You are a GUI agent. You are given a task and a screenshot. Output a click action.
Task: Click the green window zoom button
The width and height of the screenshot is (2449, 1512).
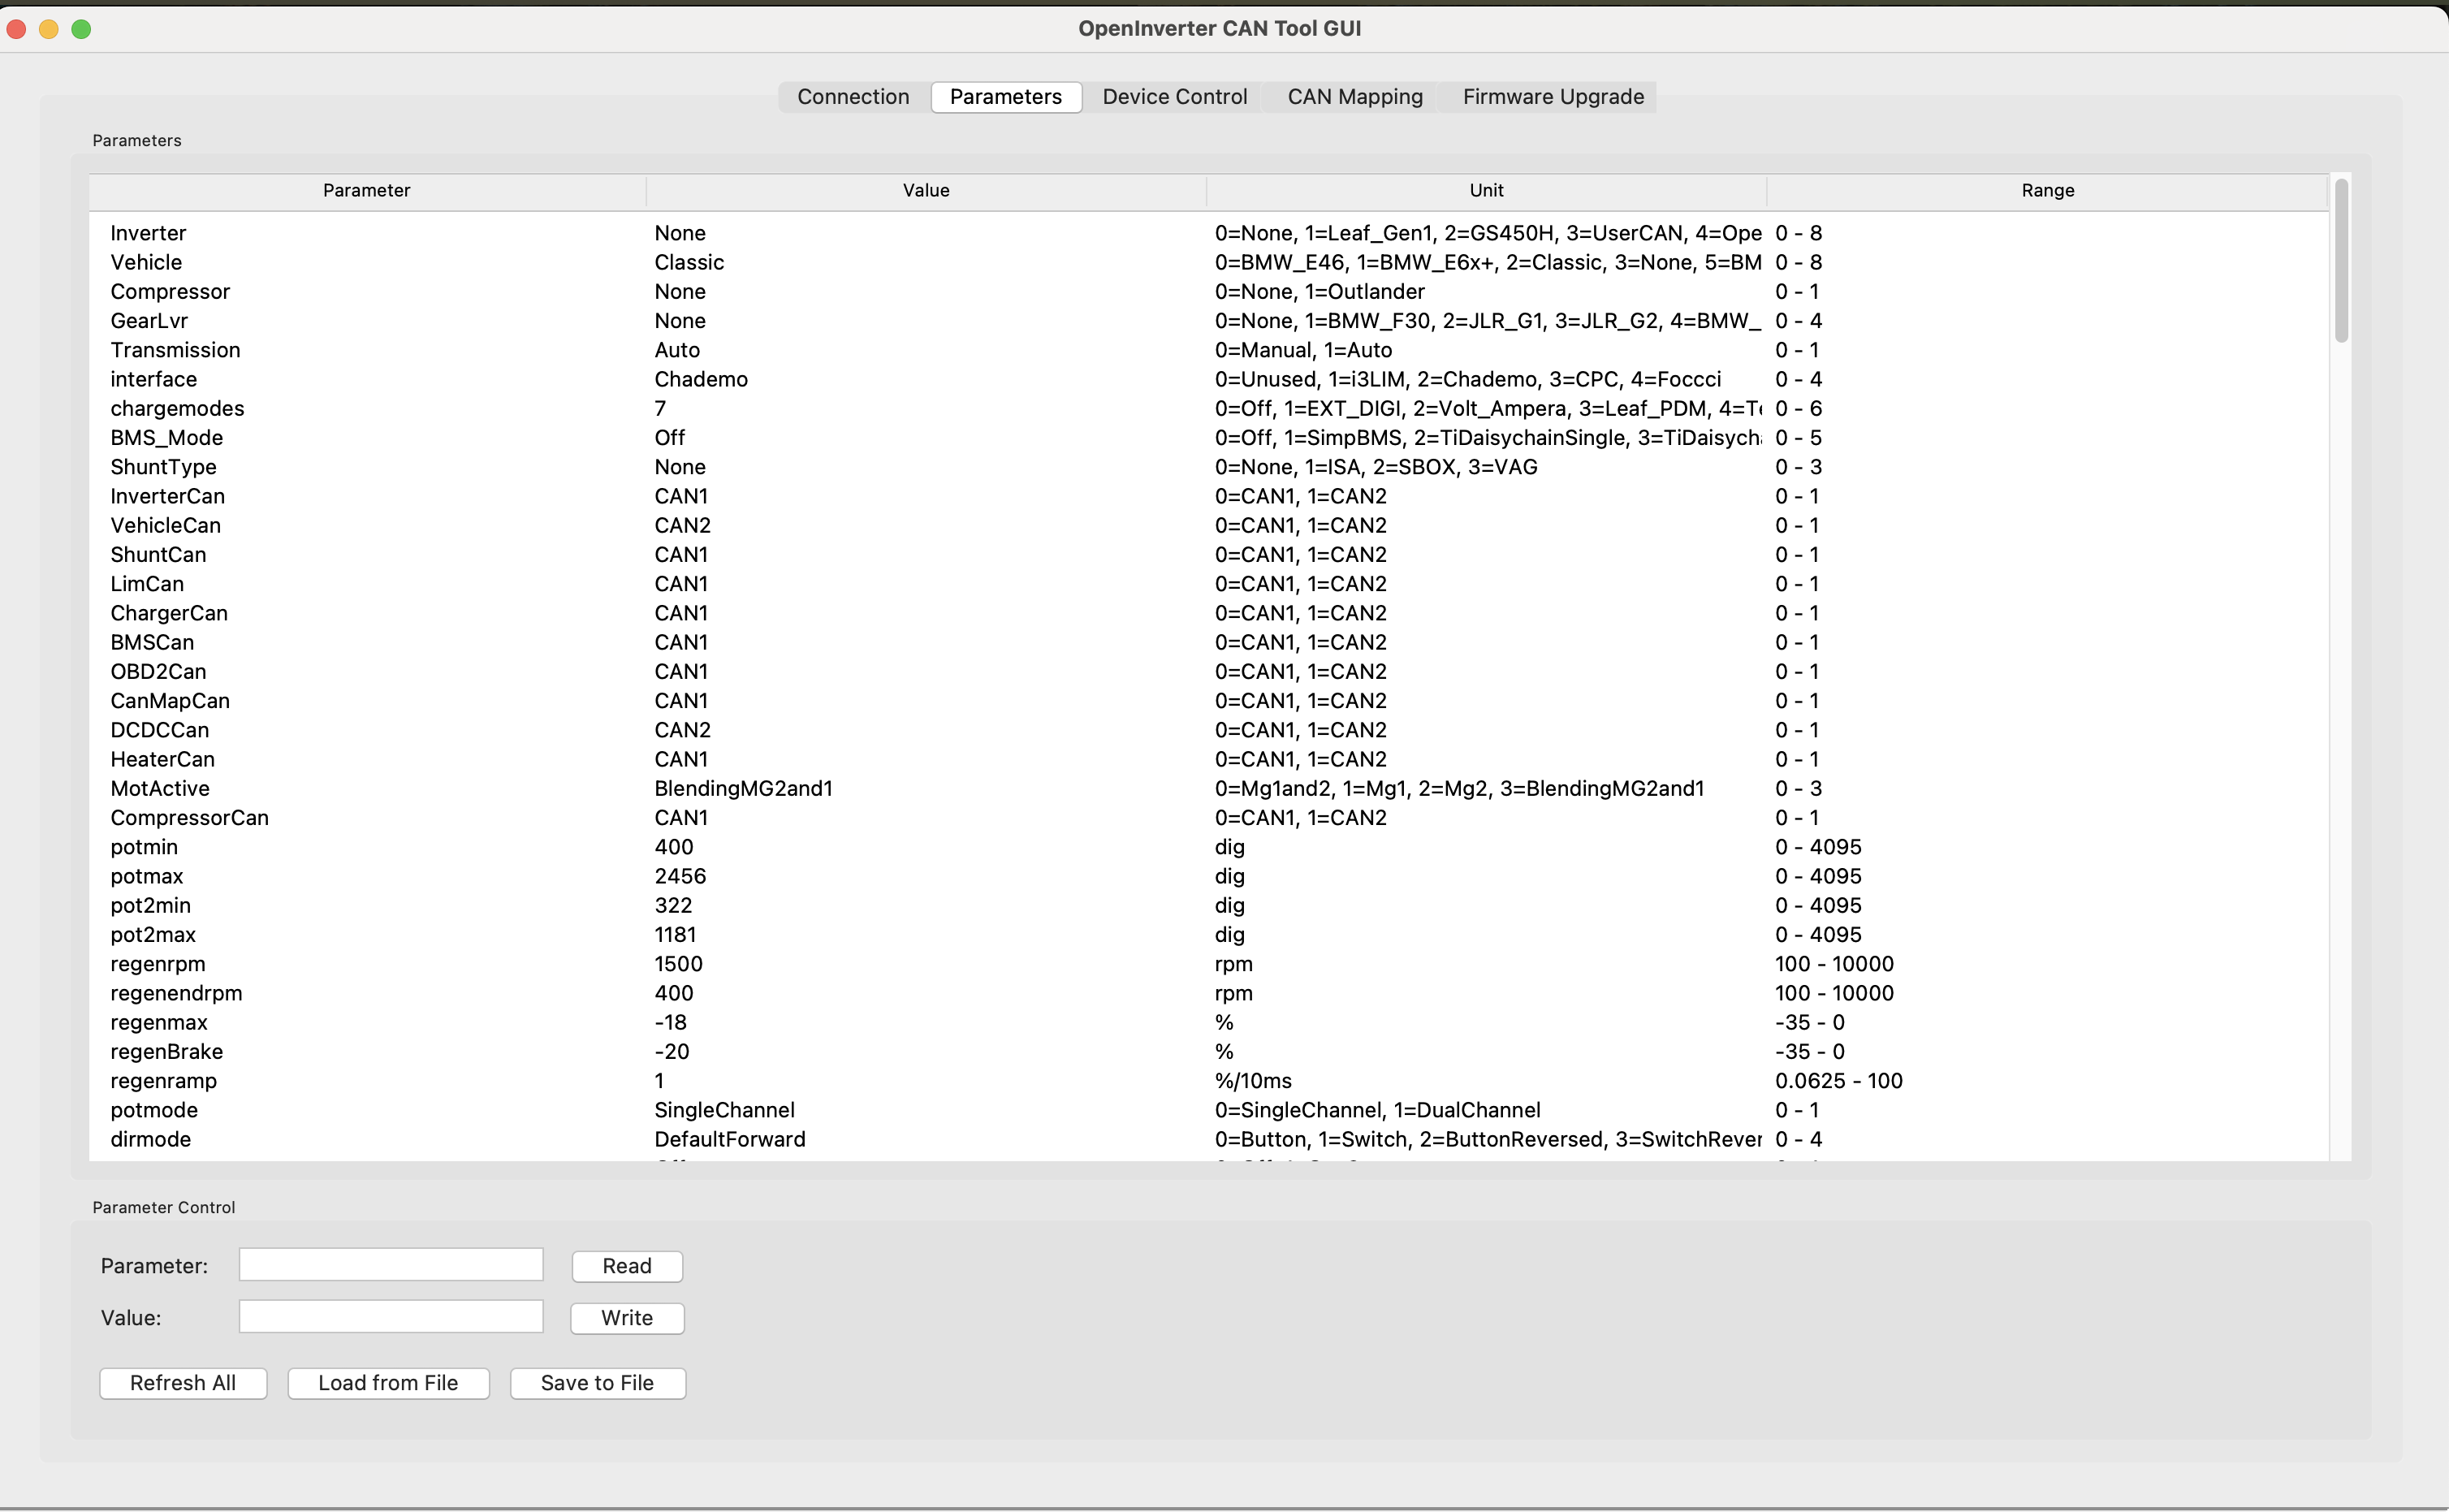coord(82,29)
